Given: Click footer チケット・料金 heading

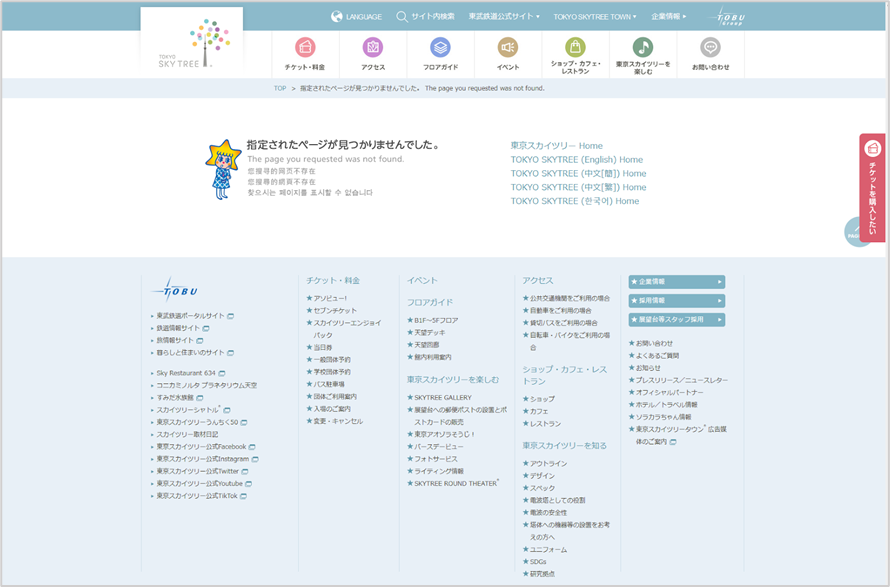Looking at the screenshot, I should pyautogui.click(x=333, y=280).
